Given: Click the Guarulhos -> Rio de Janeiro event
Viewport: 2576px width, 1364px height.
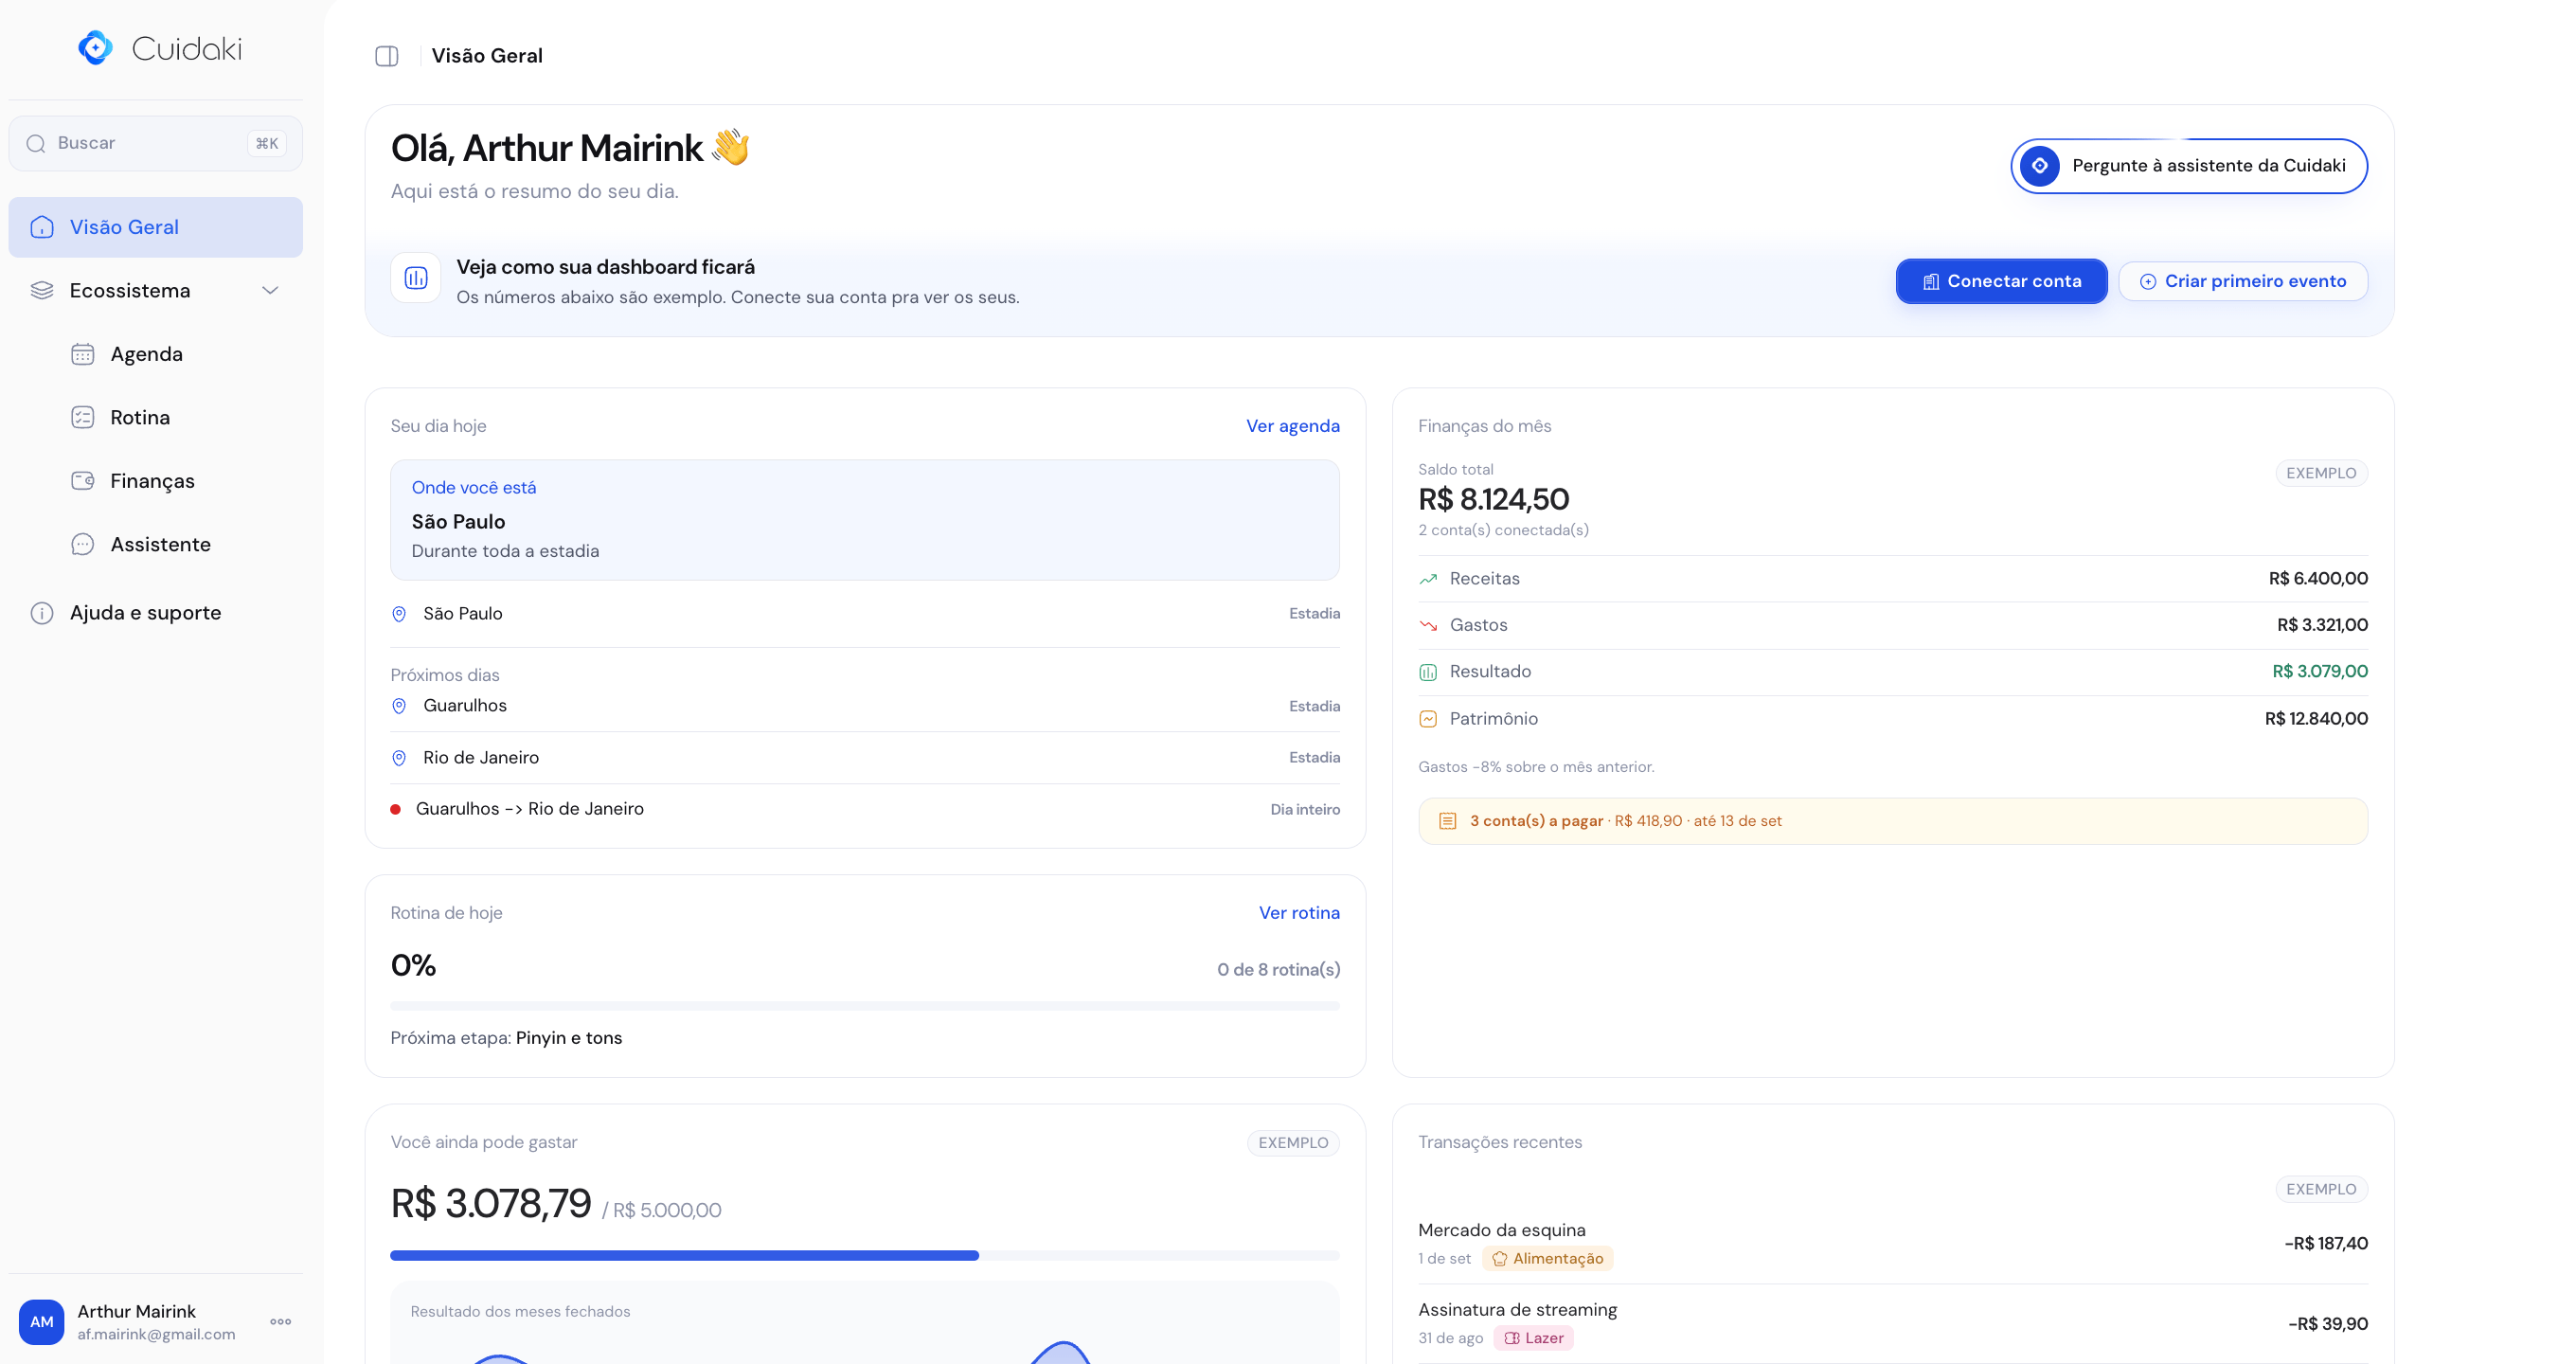Looking at the screenshot, I should coord(865,809).
